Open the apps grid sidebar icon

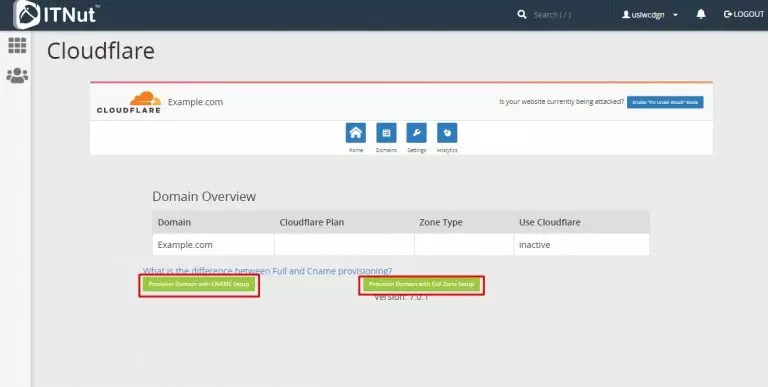coord(17,46)
